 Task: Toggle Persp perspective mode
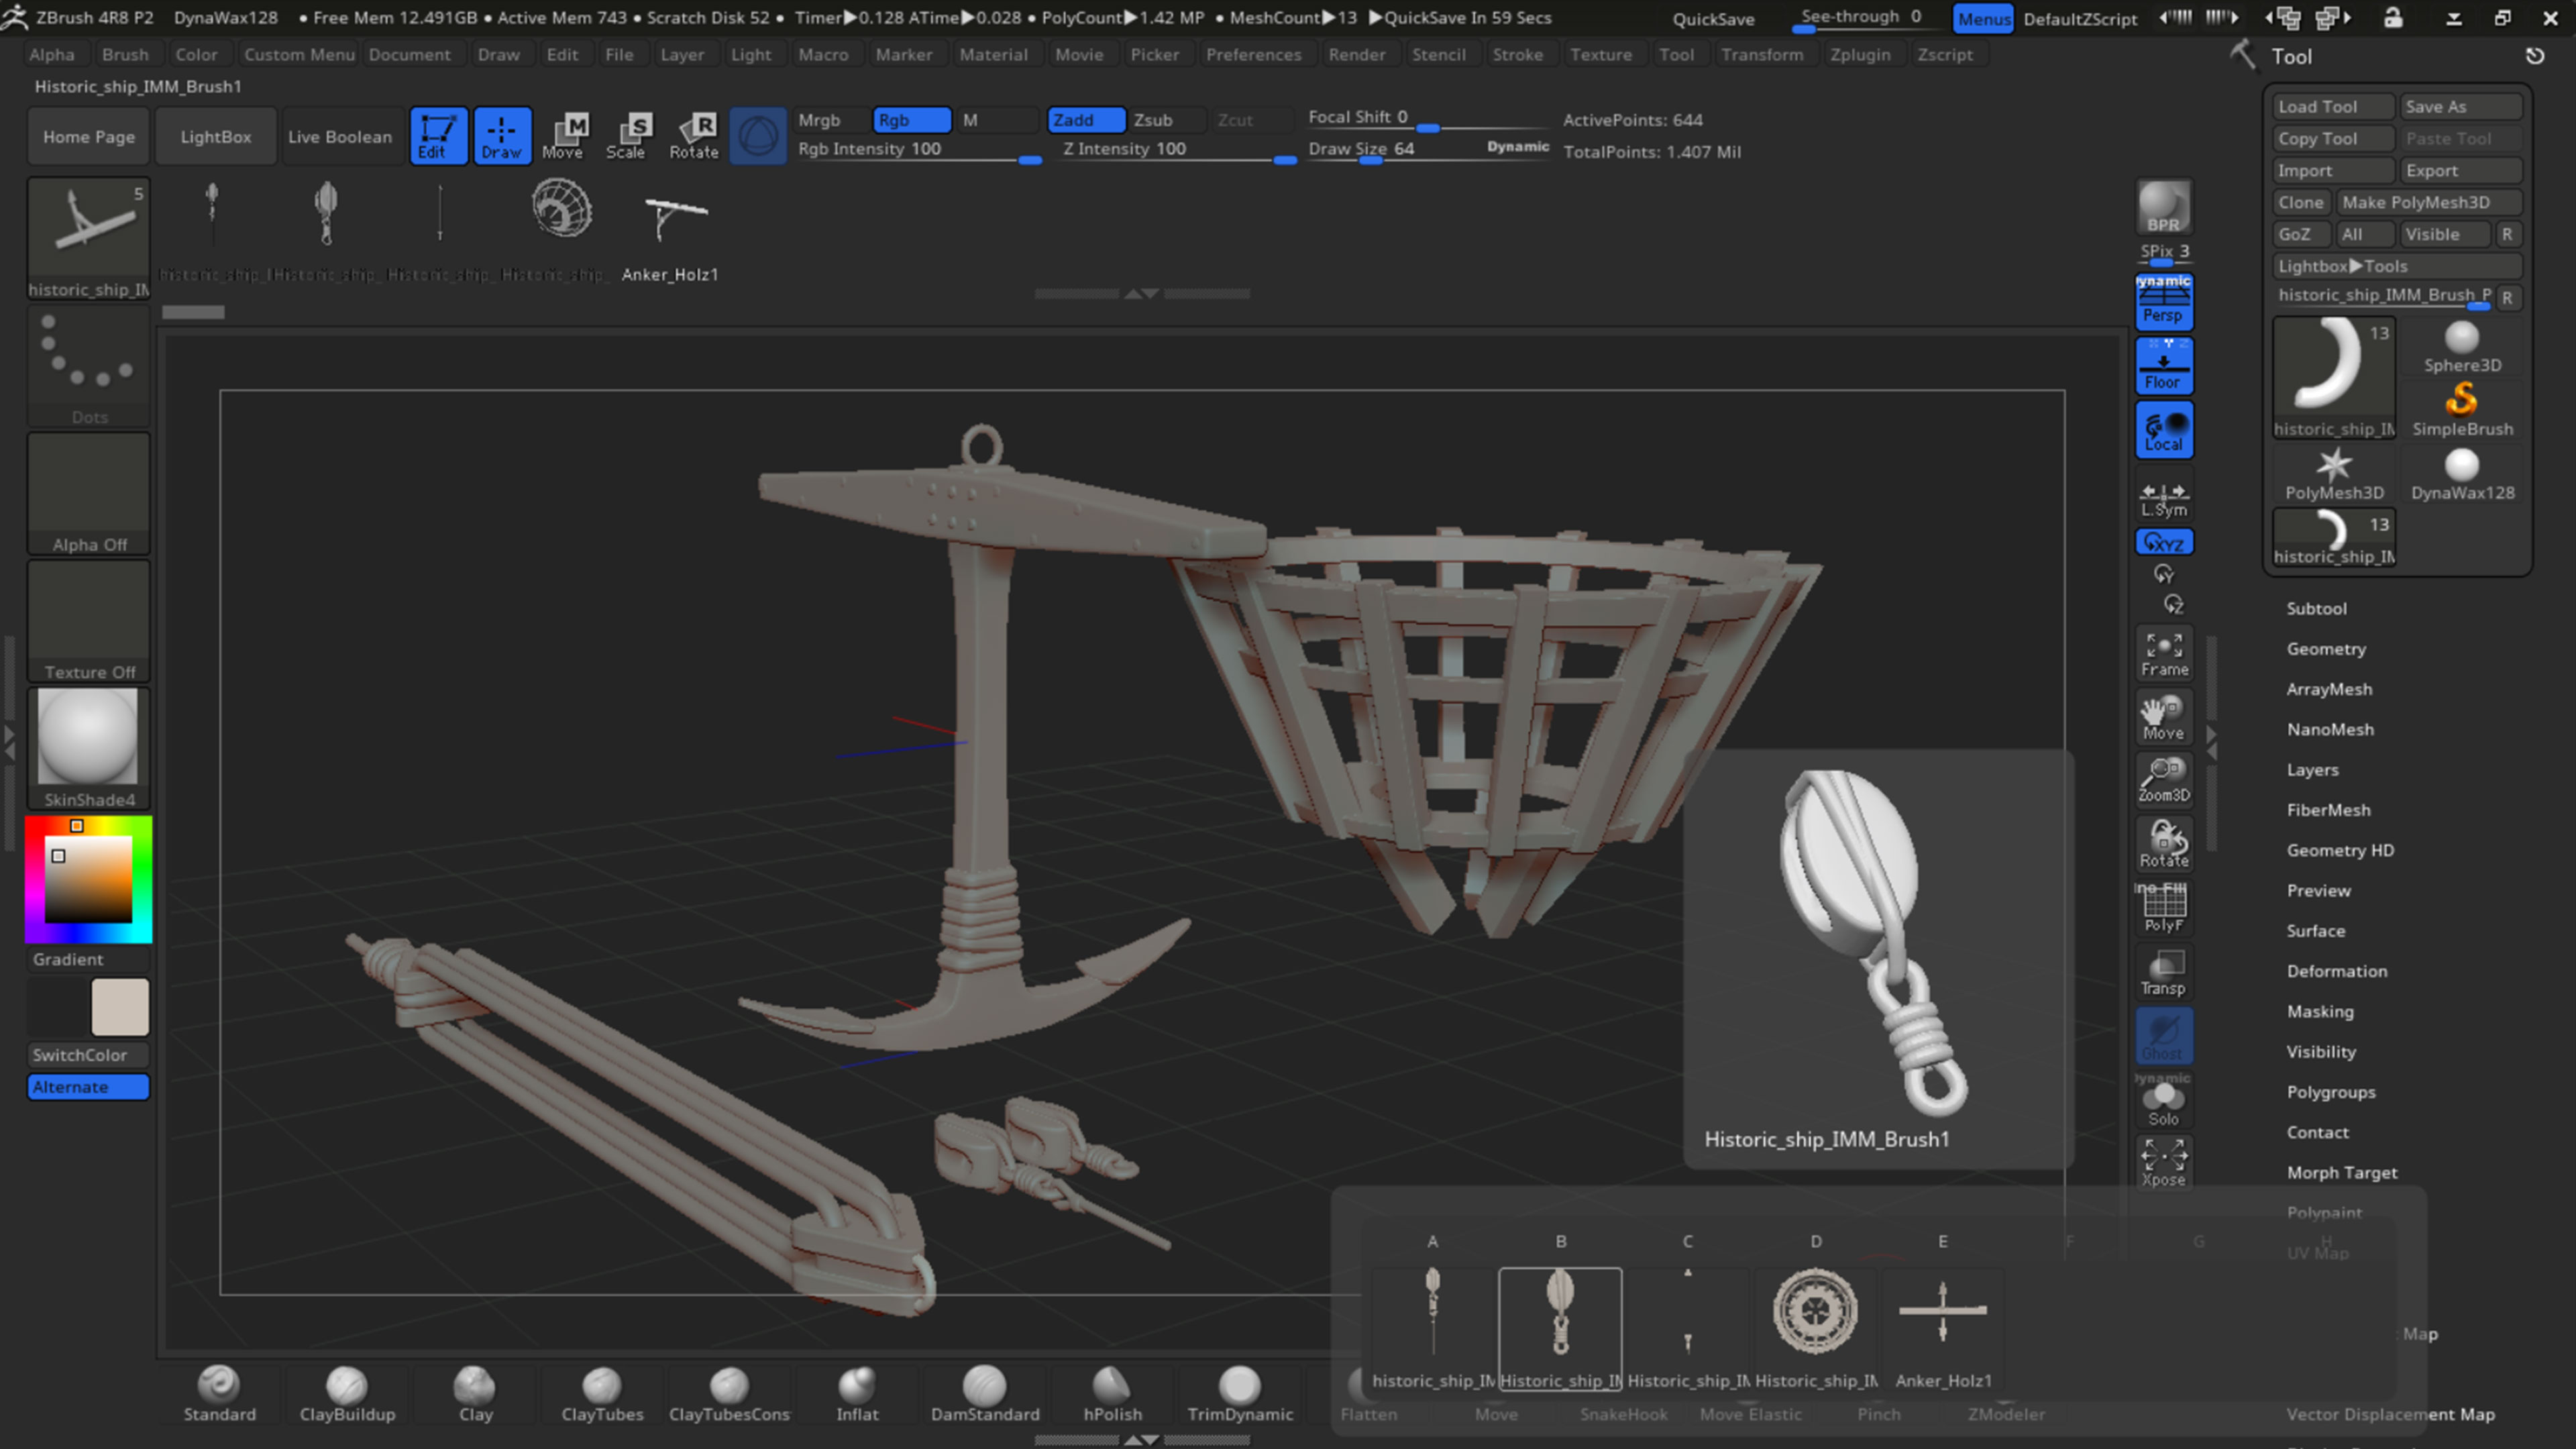[x=2163, y=302]
